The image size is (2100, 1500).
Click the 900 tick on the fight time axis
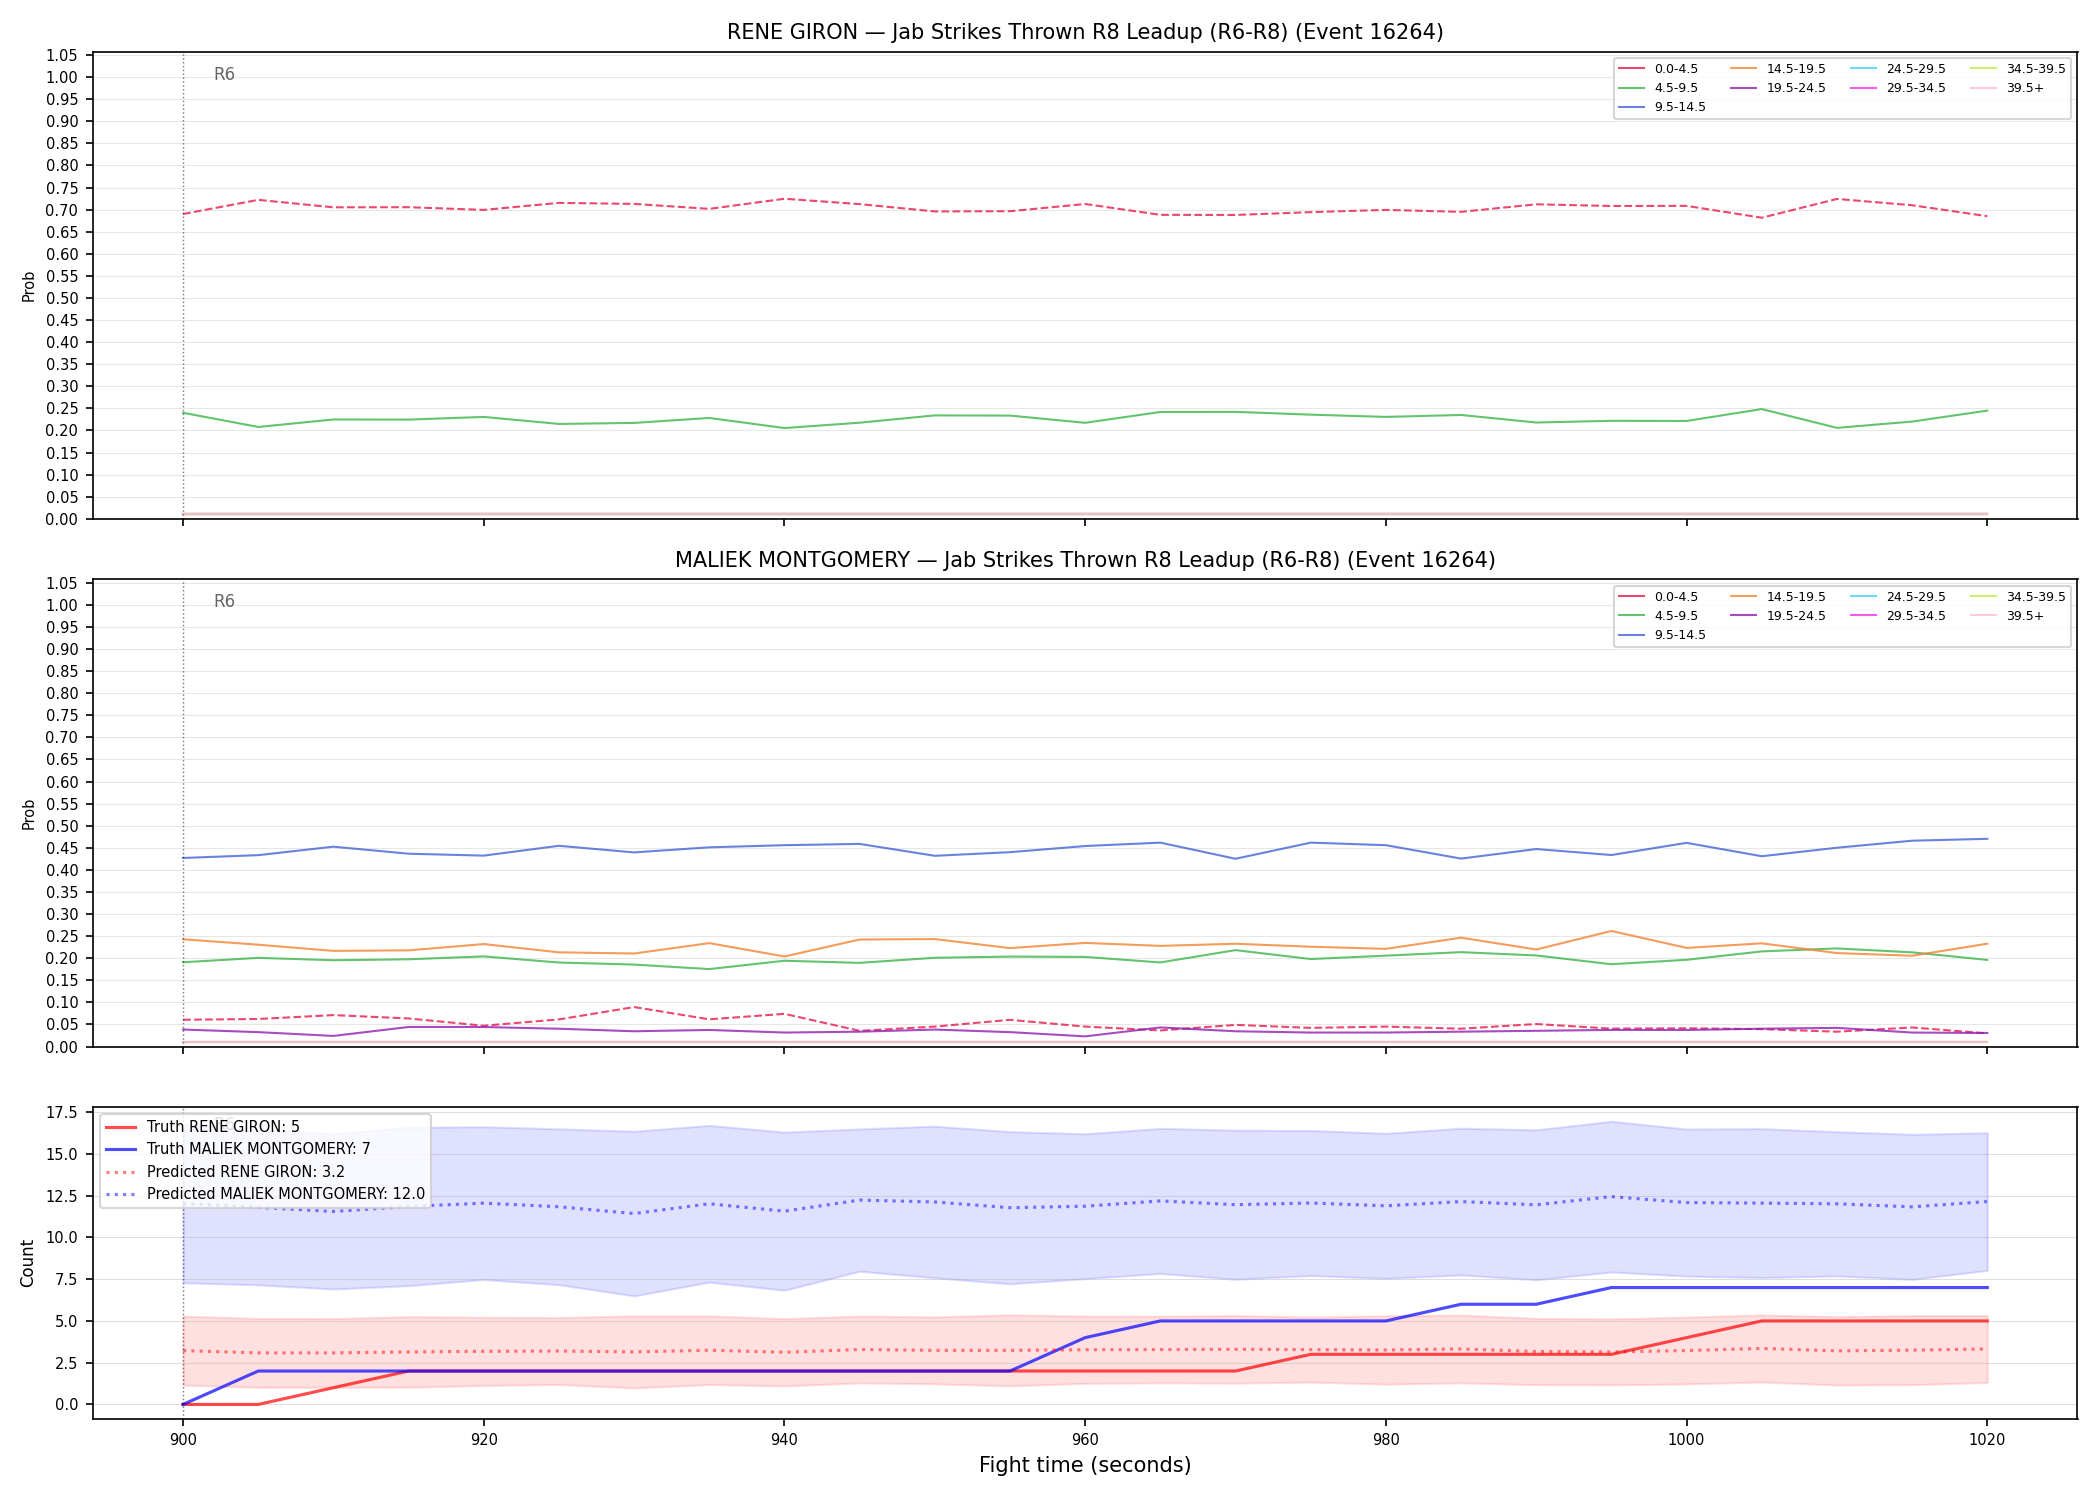pos(182,1439)
